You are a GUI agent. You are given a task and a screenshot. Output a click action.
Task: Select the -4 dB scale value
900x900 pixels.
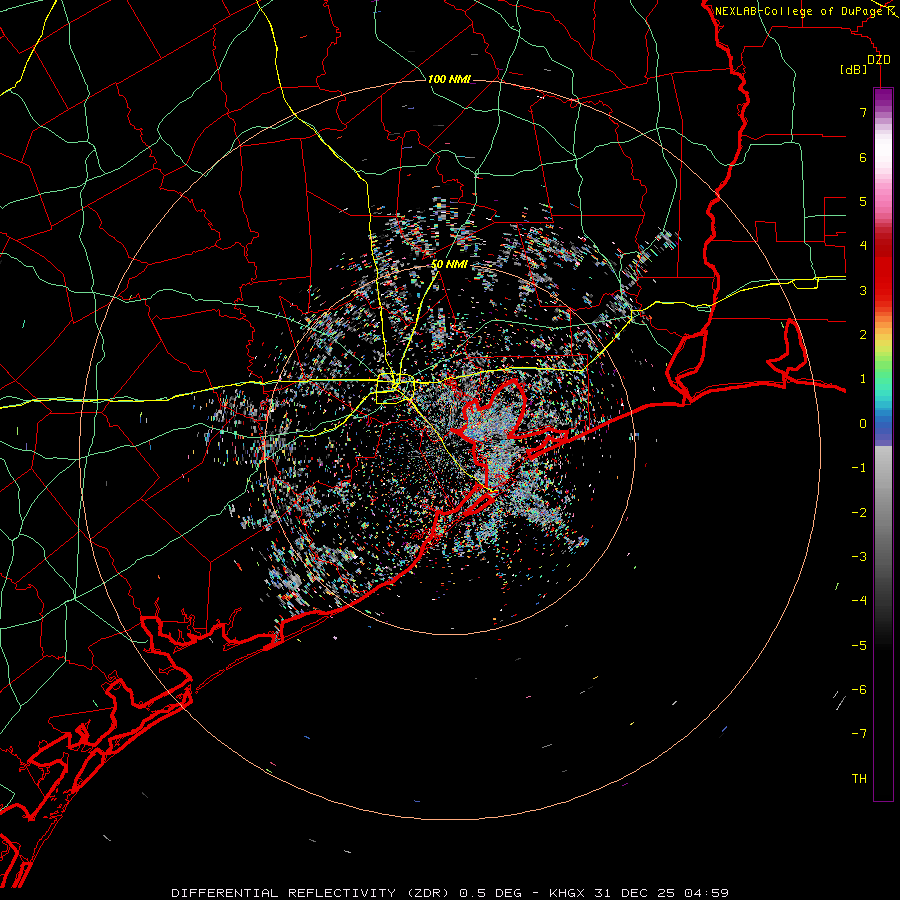tap(859, 601)
